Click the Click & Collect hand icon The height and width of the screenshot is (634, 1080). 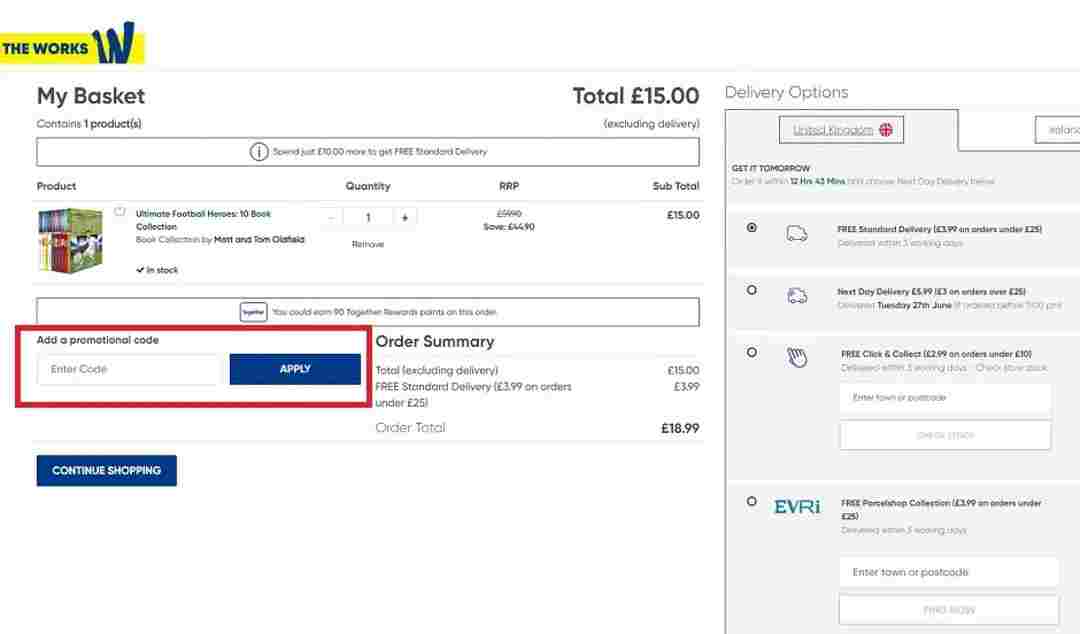pyautogui.click(x=797, y=357)
